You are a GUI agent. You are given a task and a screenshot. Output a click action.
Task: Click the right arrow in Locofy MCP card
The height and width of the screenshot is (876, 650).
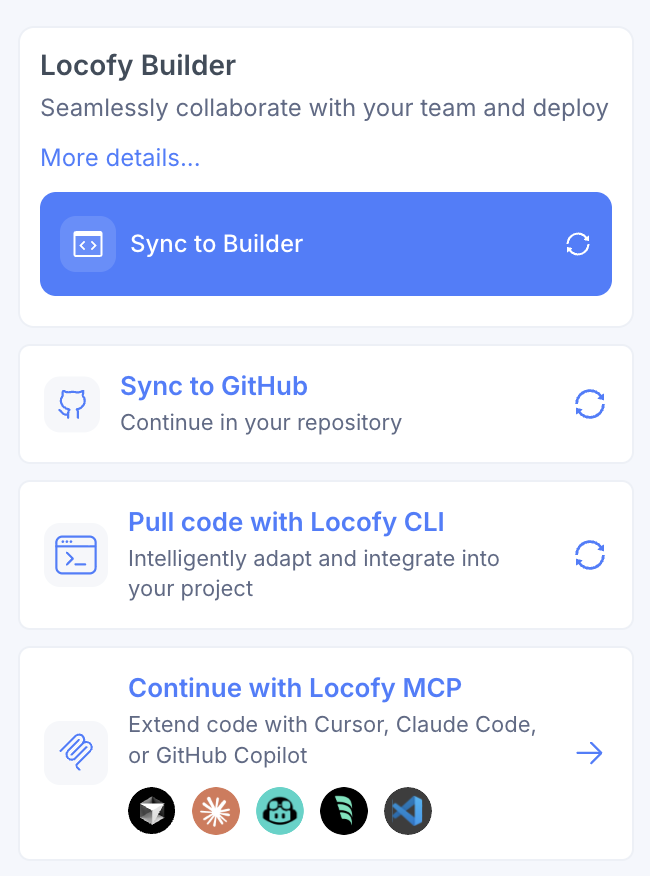tap(589, 753)
